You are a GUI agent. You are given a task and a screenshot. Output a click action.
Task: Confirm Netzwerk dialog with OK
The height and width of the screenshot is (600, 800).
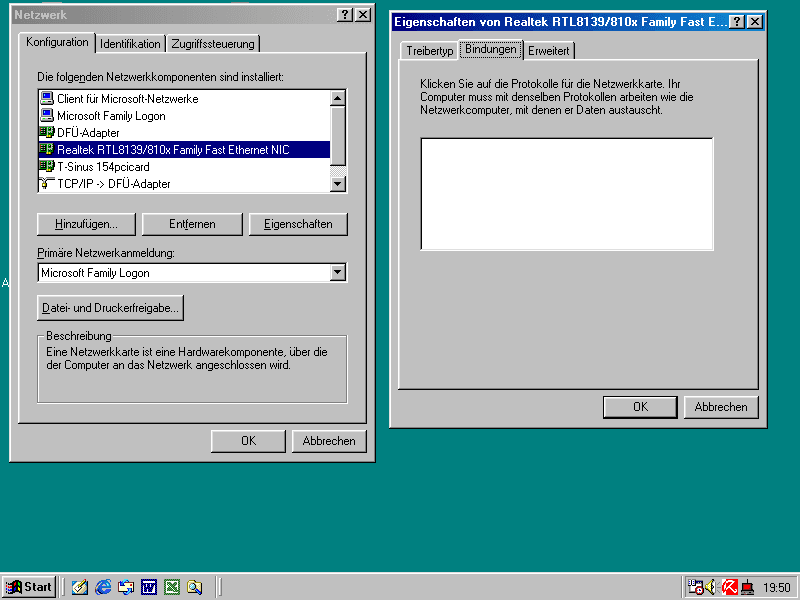248,441
